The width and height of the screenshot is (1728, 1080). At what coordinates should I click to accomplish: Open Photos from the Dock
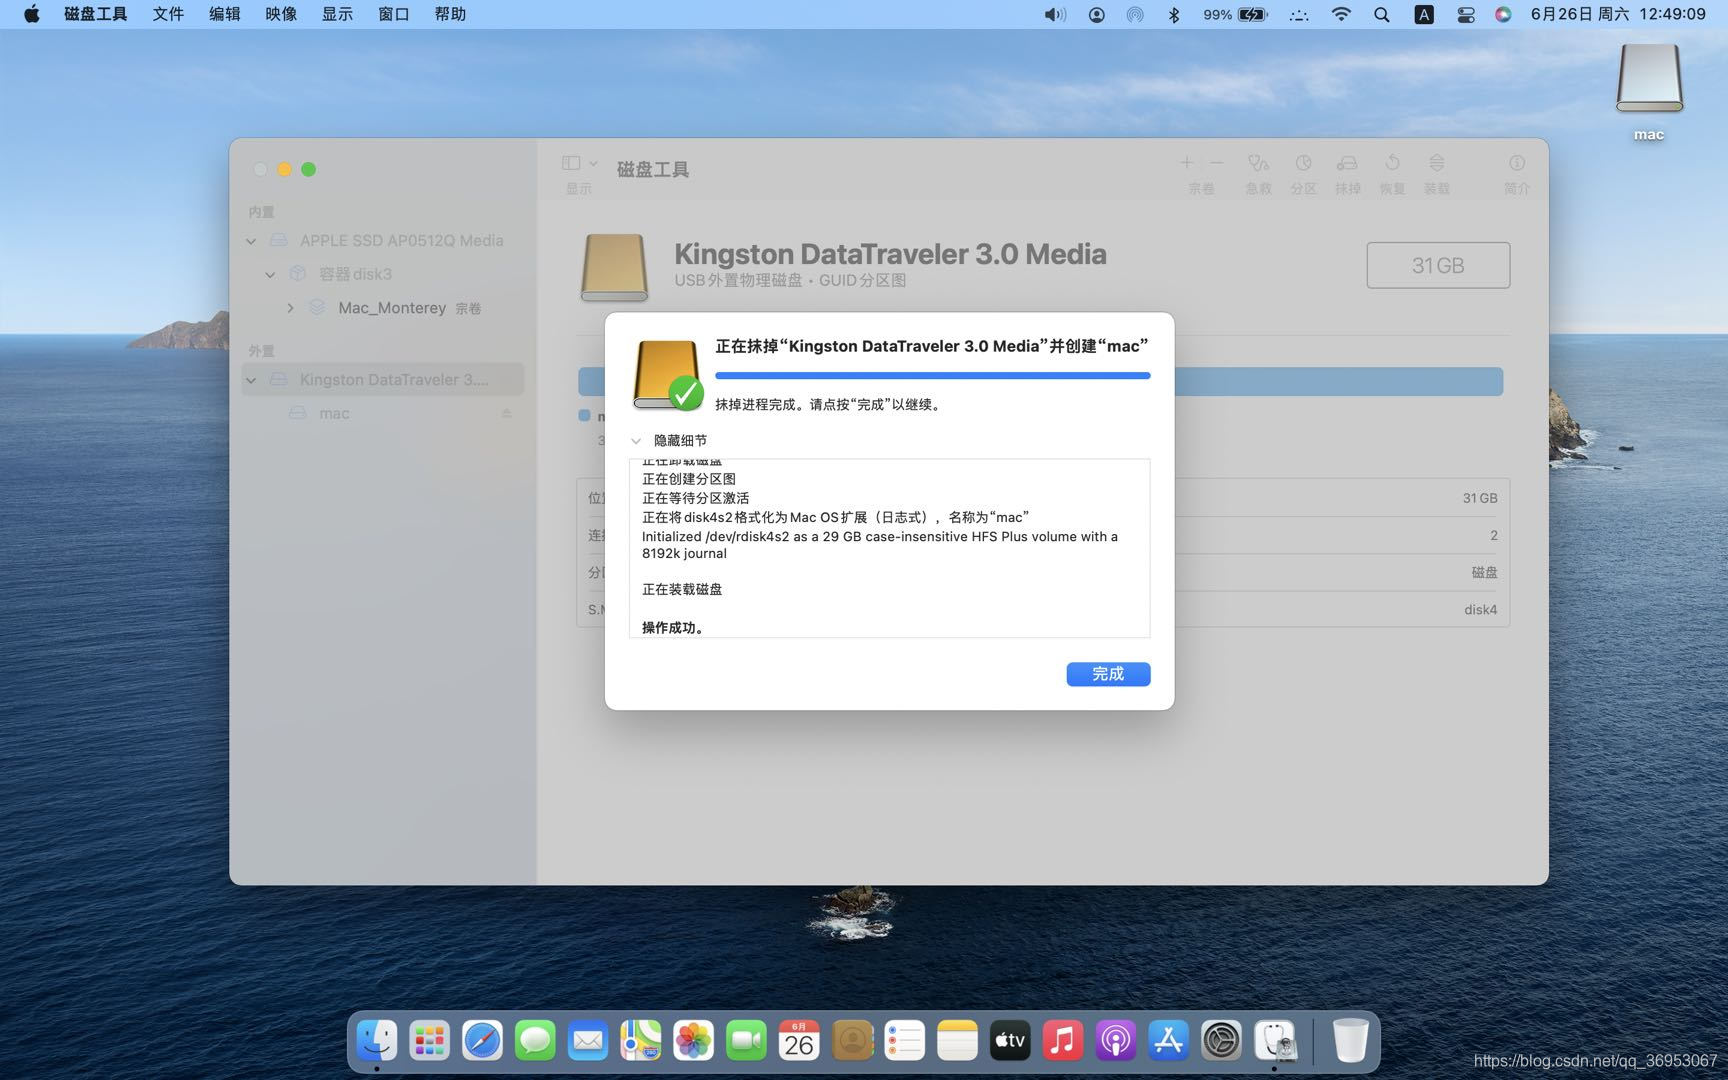tap(693, 1041)
